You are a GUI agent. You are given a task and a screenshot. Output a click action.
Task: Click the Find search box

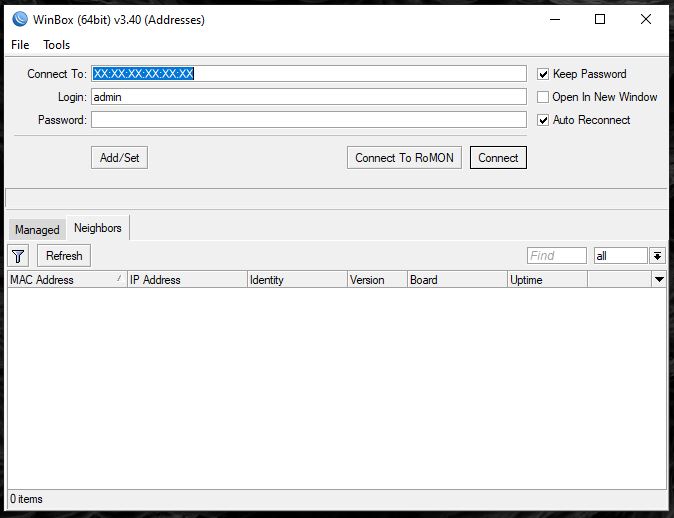(x=557, y=256)
